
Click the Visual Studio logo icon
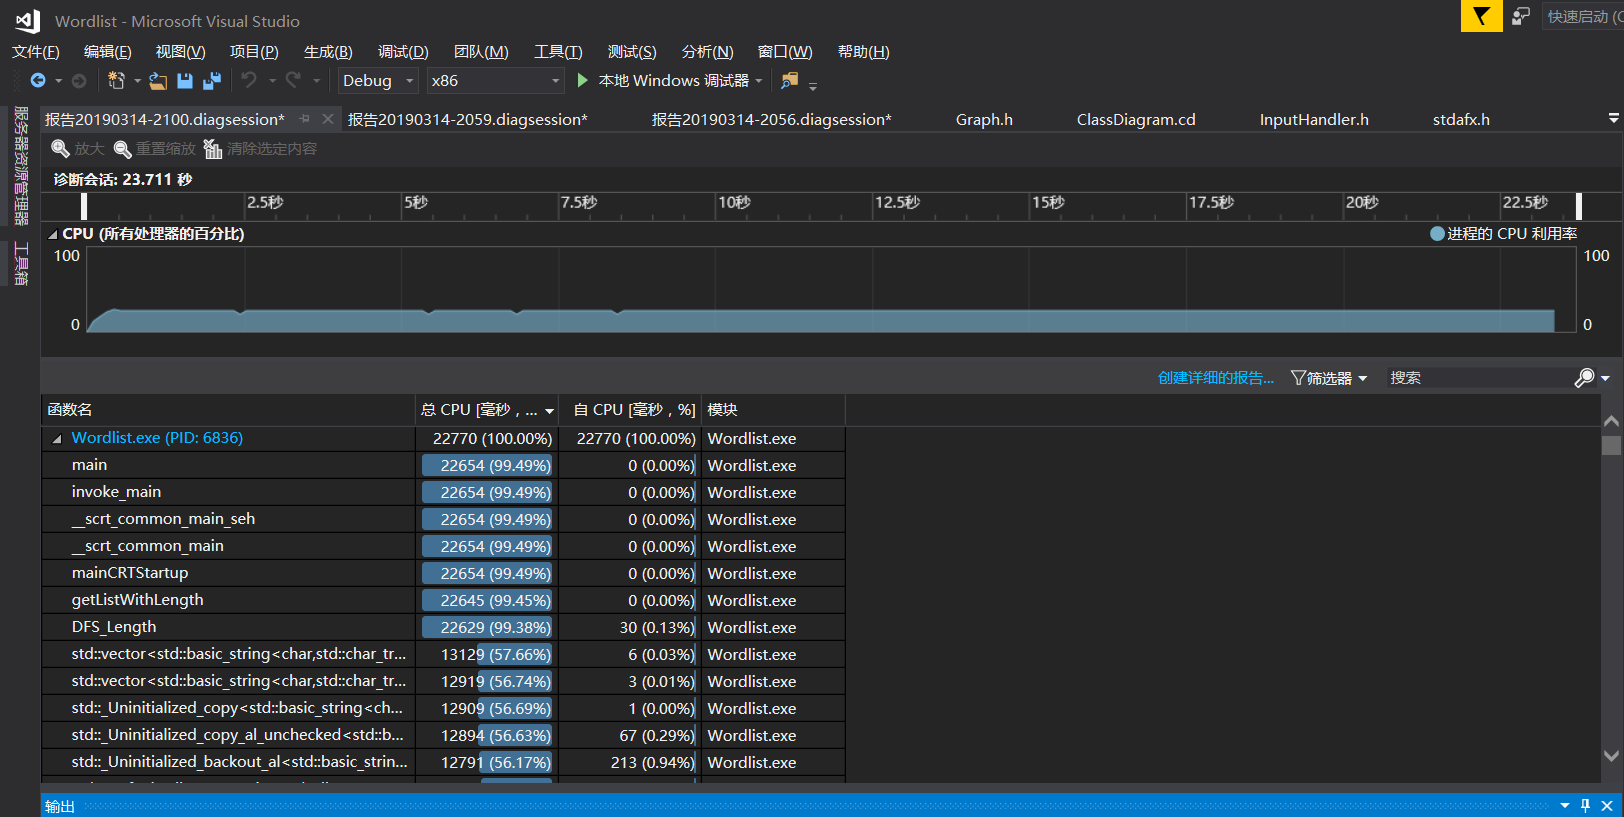click(28, 20)
